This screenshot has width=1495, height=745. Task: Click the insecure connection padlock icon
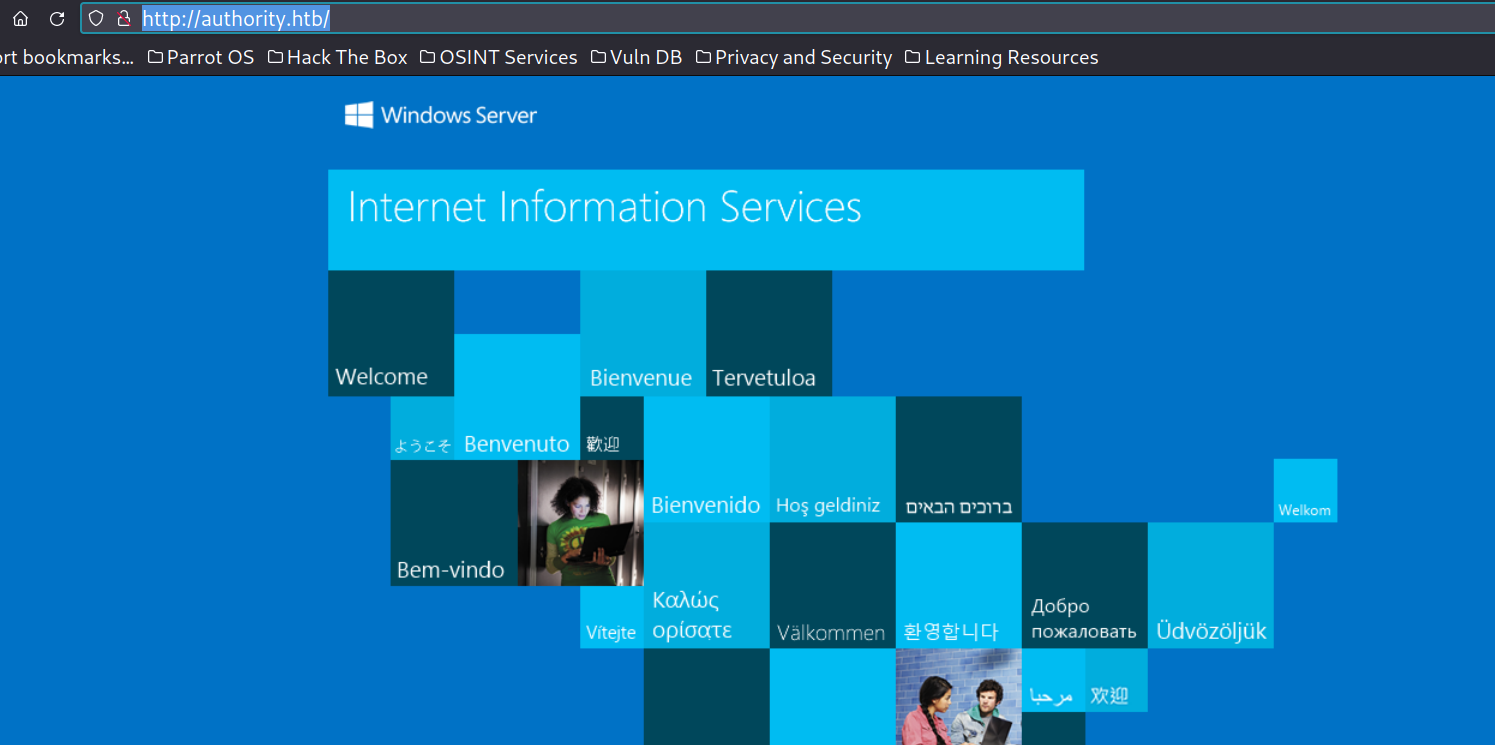coord(124,18)
